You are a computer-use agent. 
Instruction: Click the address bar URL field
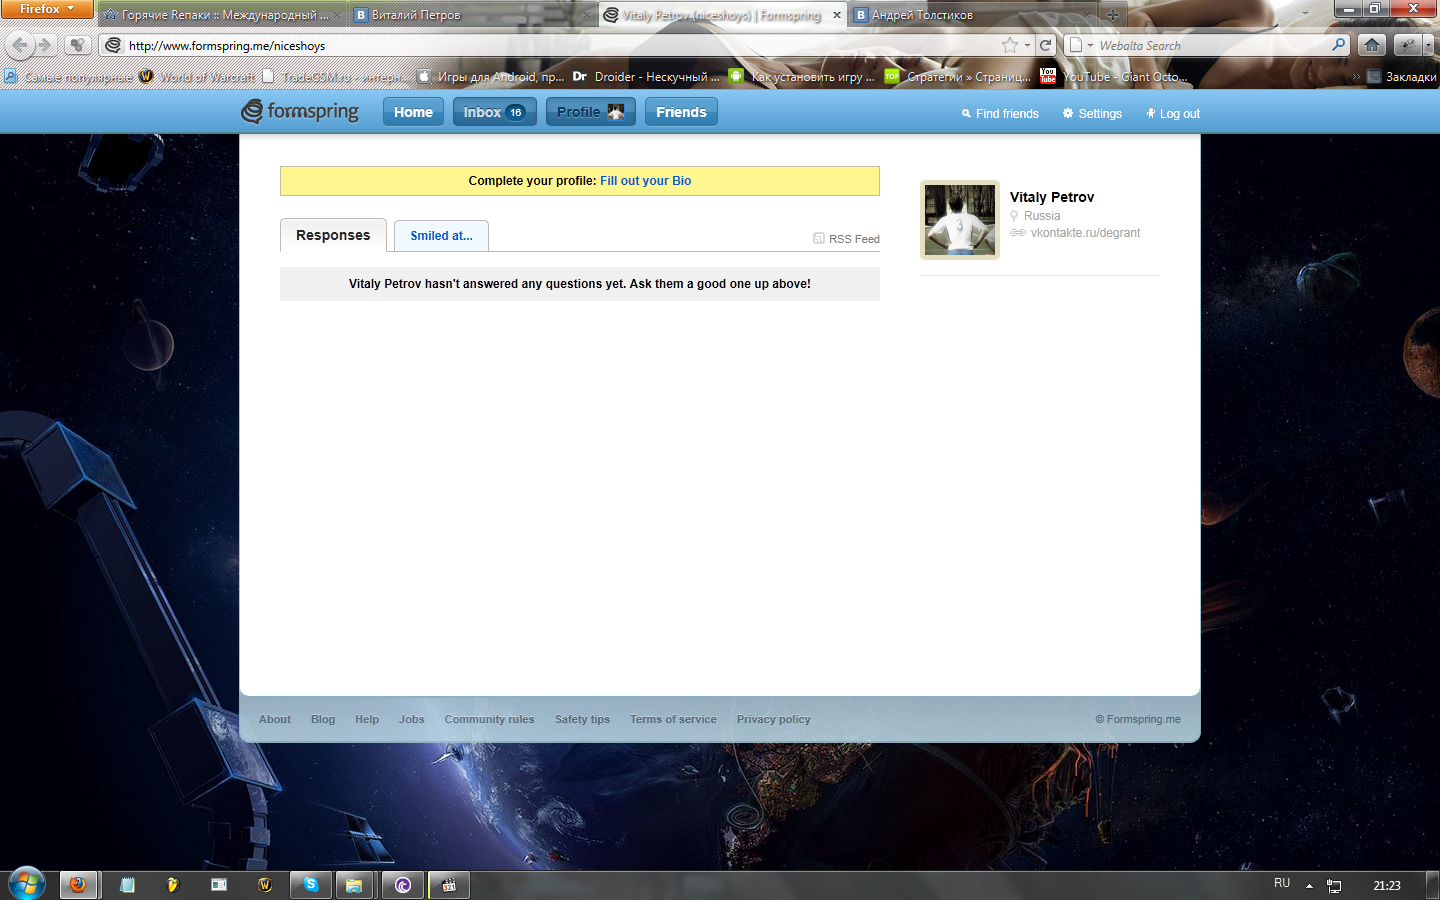[560, 45]
